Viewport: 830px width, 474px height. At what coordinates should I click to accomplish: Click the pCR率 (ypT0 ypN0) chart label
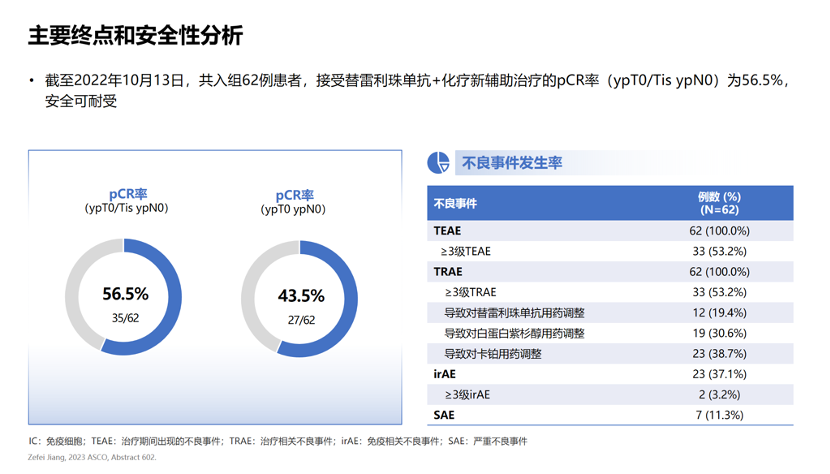[x=293, y=202]
